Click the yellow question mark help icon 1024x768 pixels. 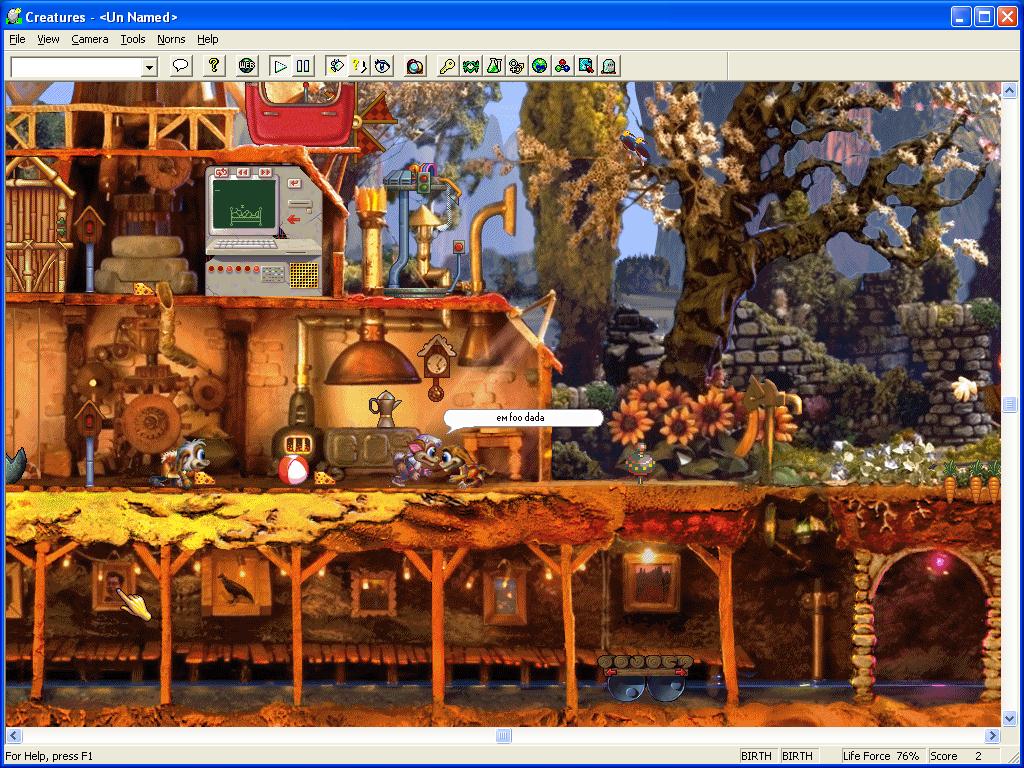tap(214, 66)
